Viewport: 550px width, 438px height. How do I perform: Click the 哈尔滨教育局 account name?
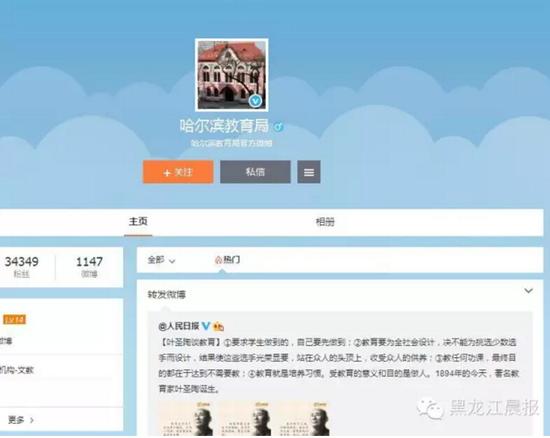coord(224,126)
